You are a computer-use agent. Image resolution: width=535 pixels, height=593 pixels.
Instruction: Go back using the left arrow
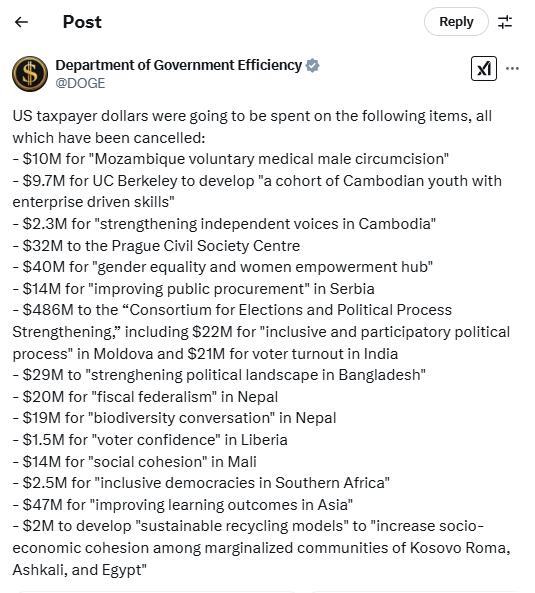point(21,22)
